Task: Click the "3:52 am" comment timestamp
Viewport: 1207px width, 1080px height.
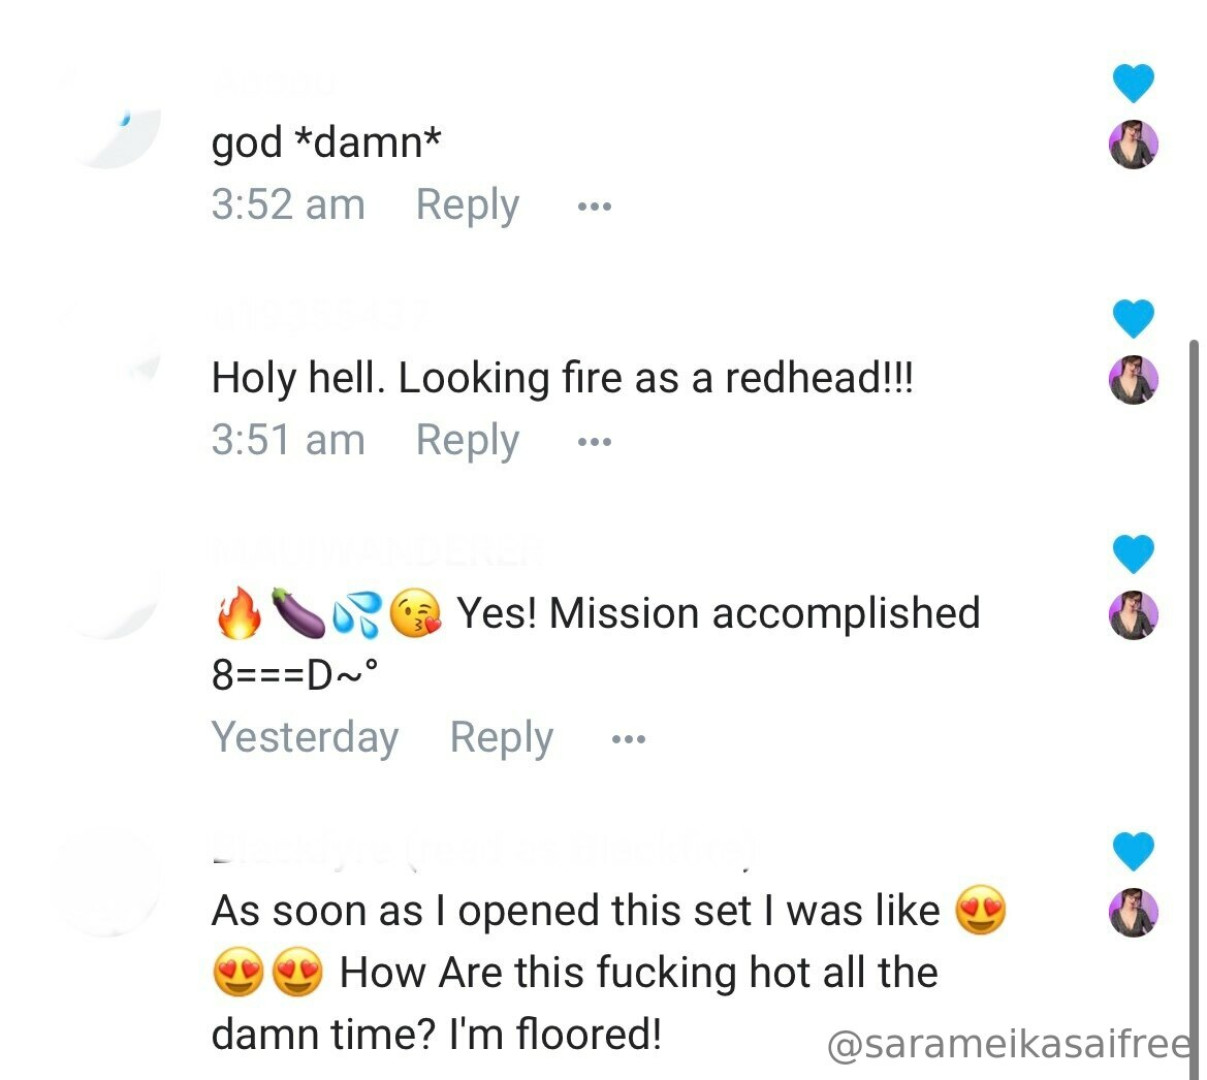Action: point(288,205)
